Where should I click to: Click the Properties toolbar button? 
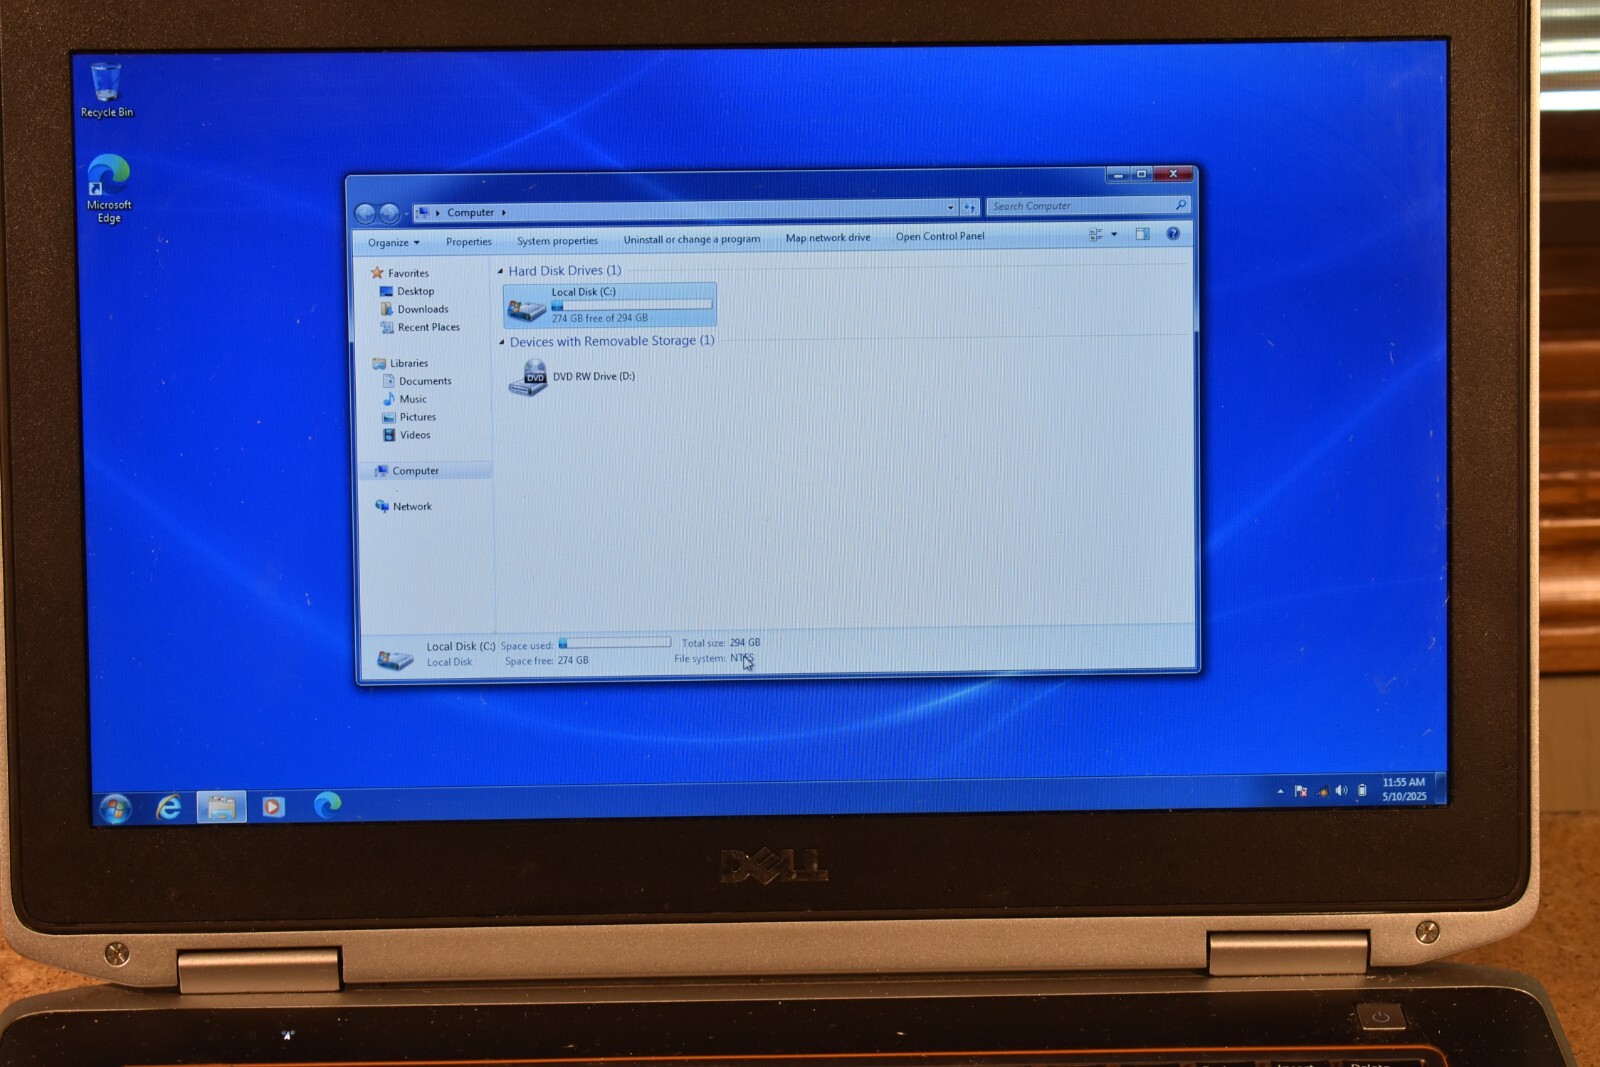pos(469,242)
